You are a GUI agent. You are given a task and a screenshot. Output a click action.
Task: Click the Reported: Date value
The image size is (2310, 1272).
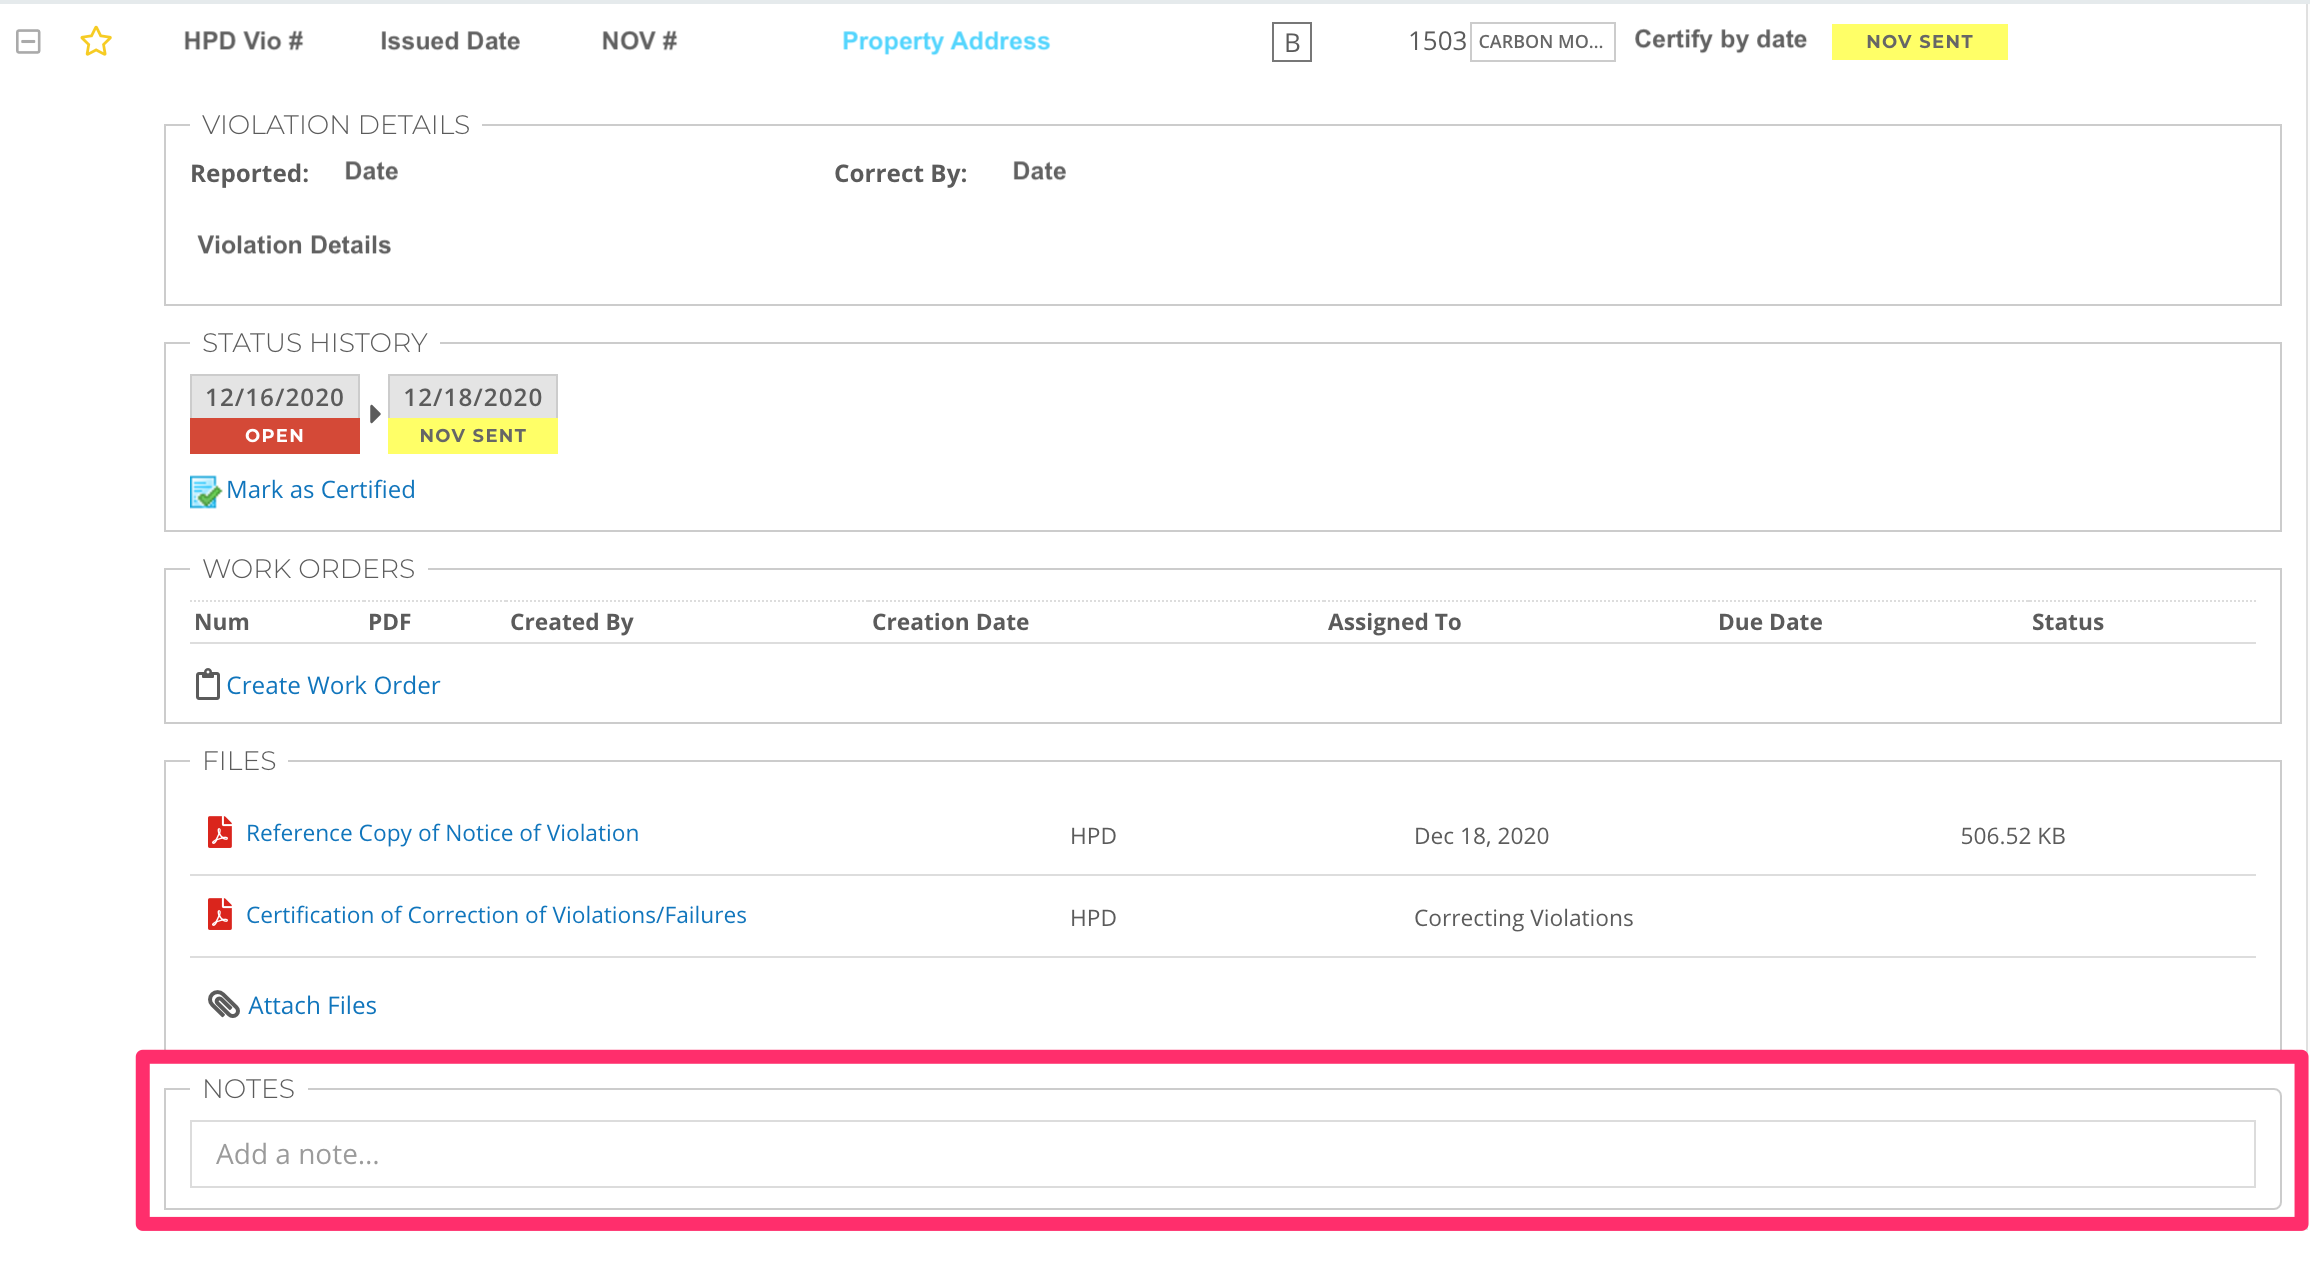point(371,171)
